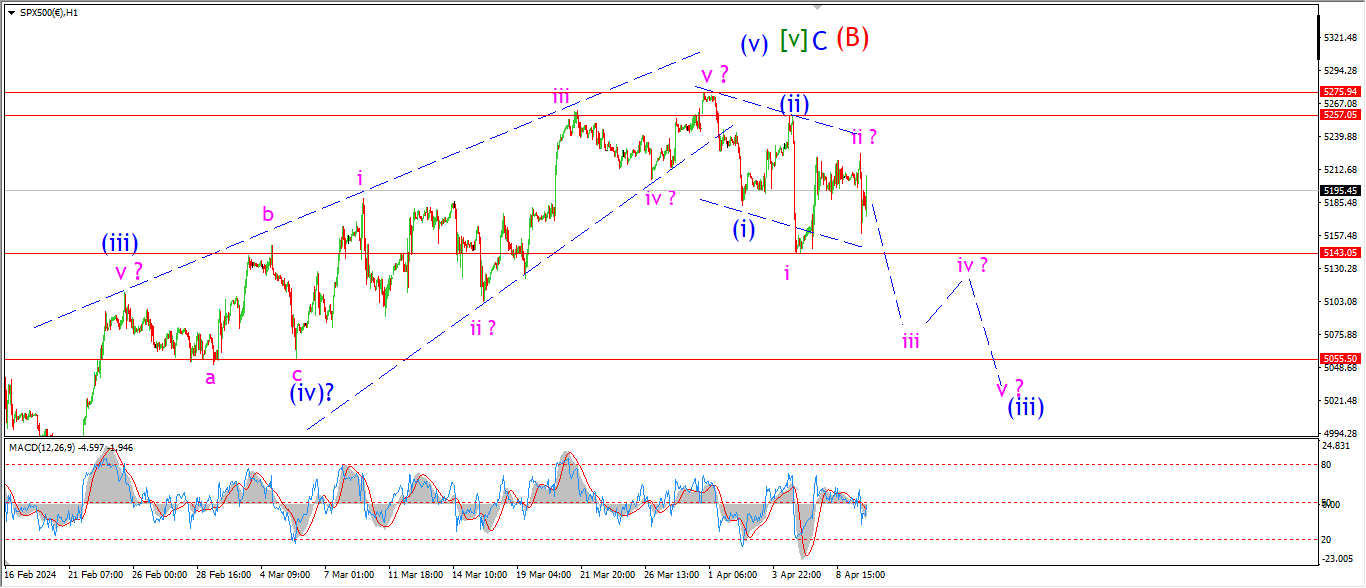
Task: Click the blue (i) wave label
Action: tap(743, 228)
